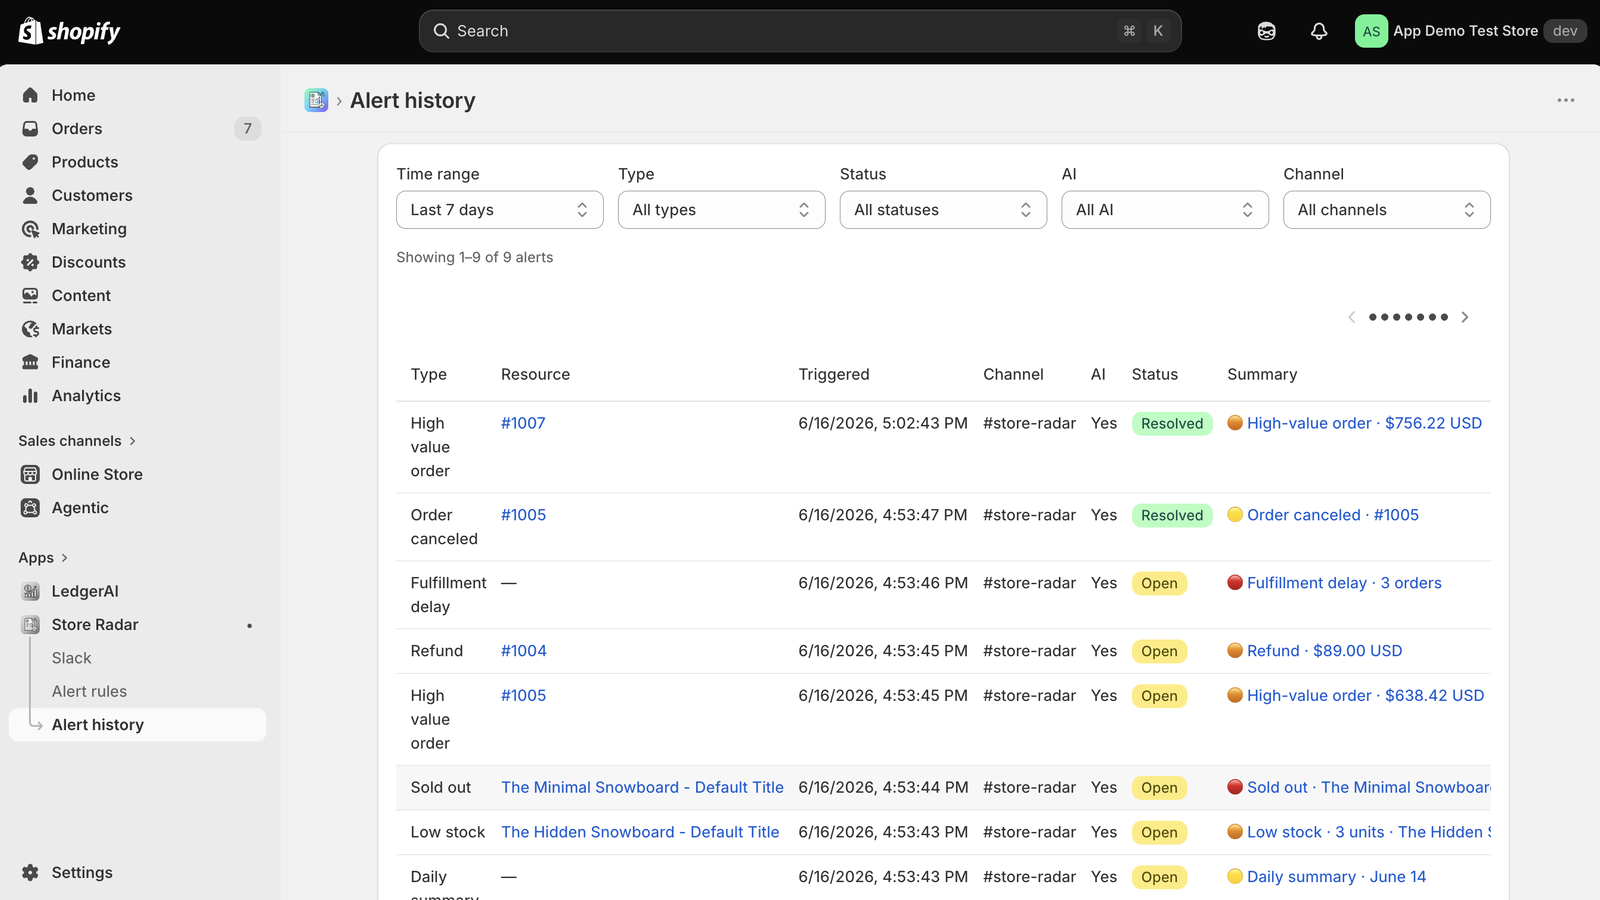Open the three-dot page actions menu
Image resolution: width=1600 pixels, height=900 pixels.
pyautogui.click(x=1566, y=100)
